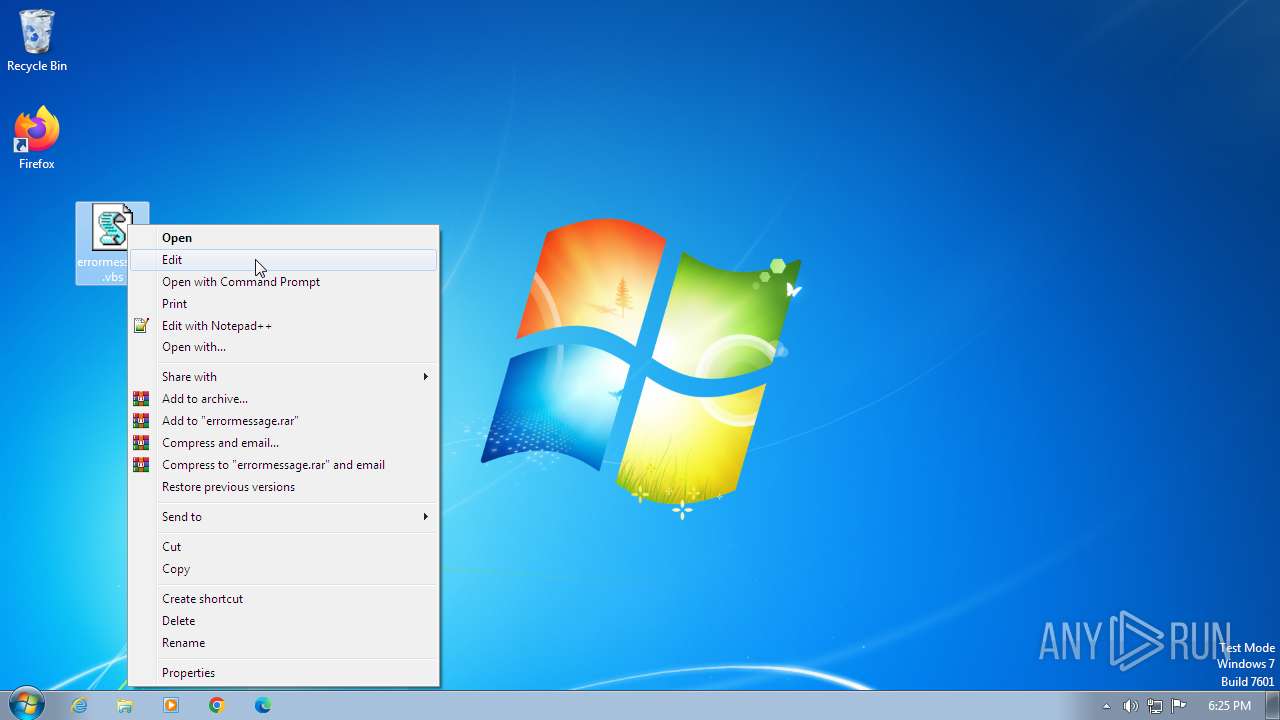Screen dimensions: 1280x720
Task: Select Restore previous versions
Action: coord(284,487)
